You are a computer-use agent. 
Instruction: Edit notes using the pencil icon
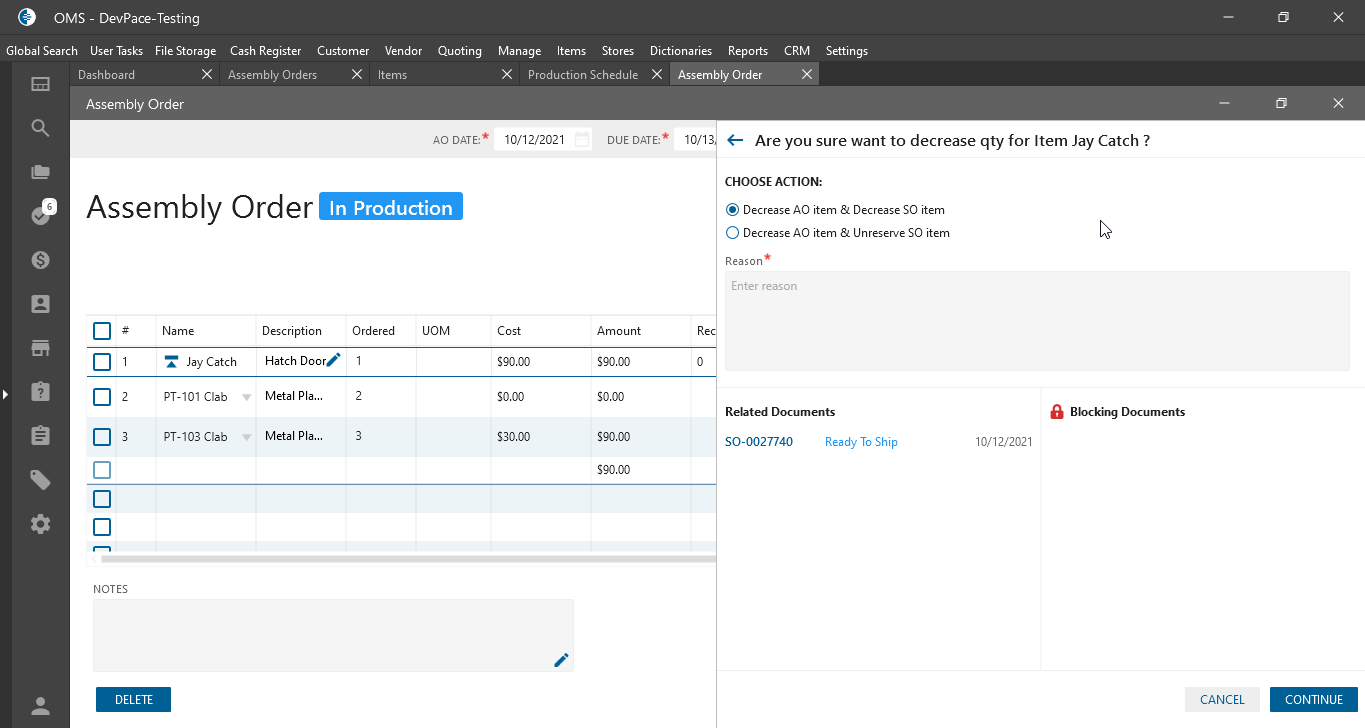point(561,660)
